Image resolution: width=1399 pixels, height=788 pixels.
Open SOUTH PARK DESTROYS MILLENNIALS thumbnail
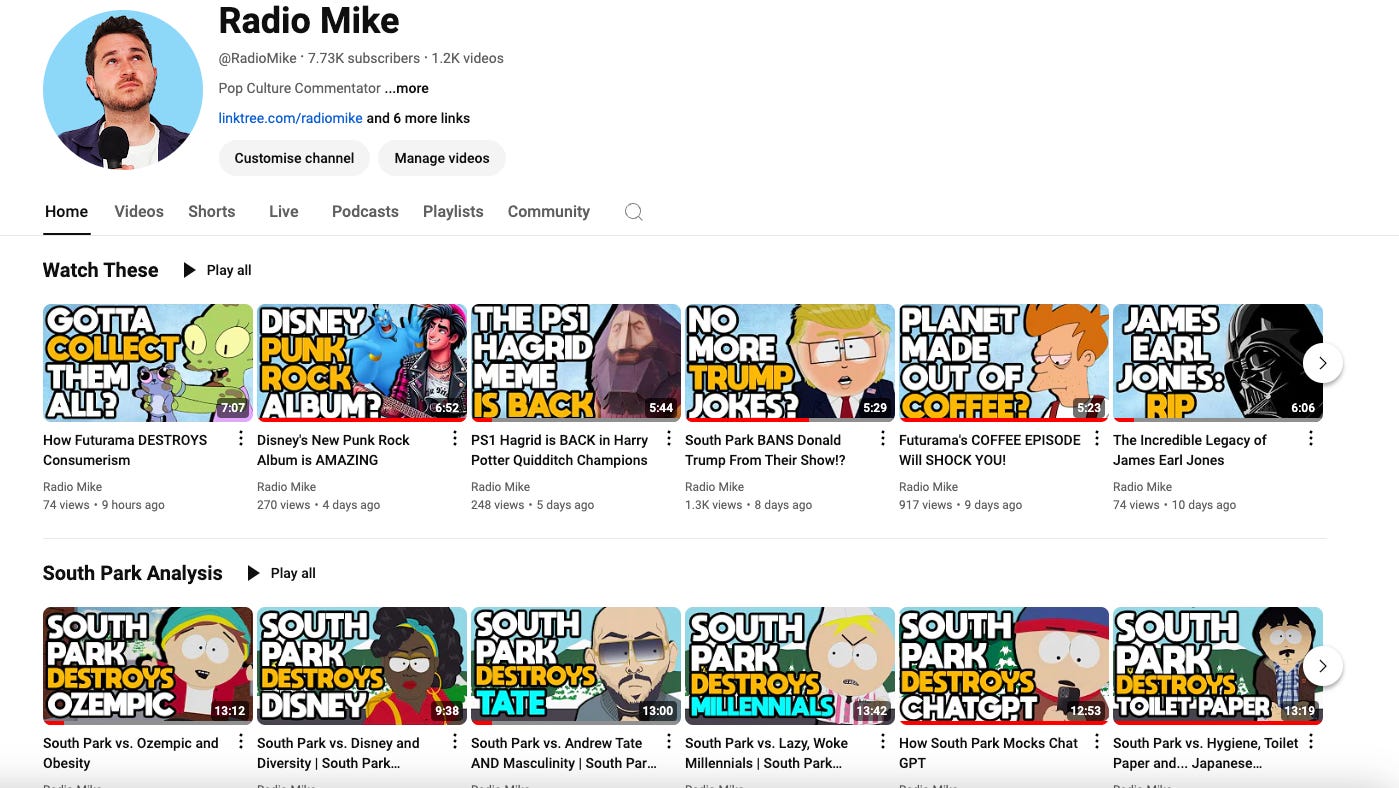[x=790, y=666]
